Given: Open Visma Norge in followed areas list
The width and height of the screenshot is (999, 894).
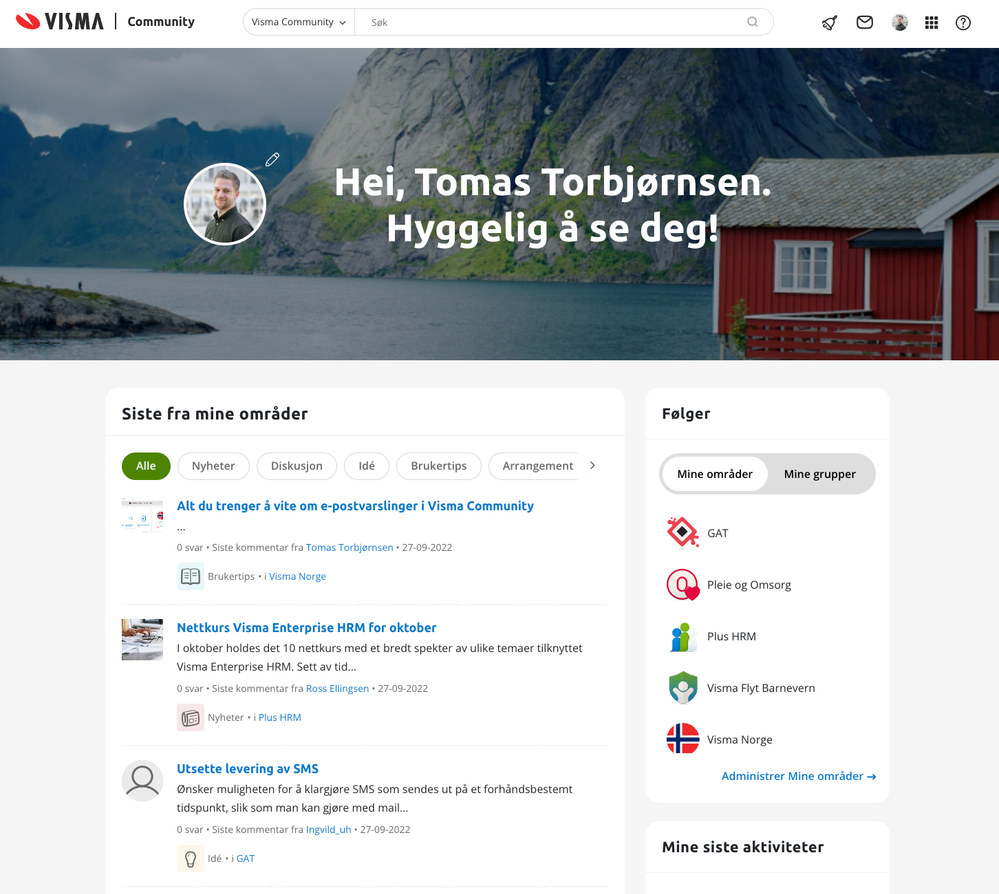Looking at the screenshot, I should point(739,740).
